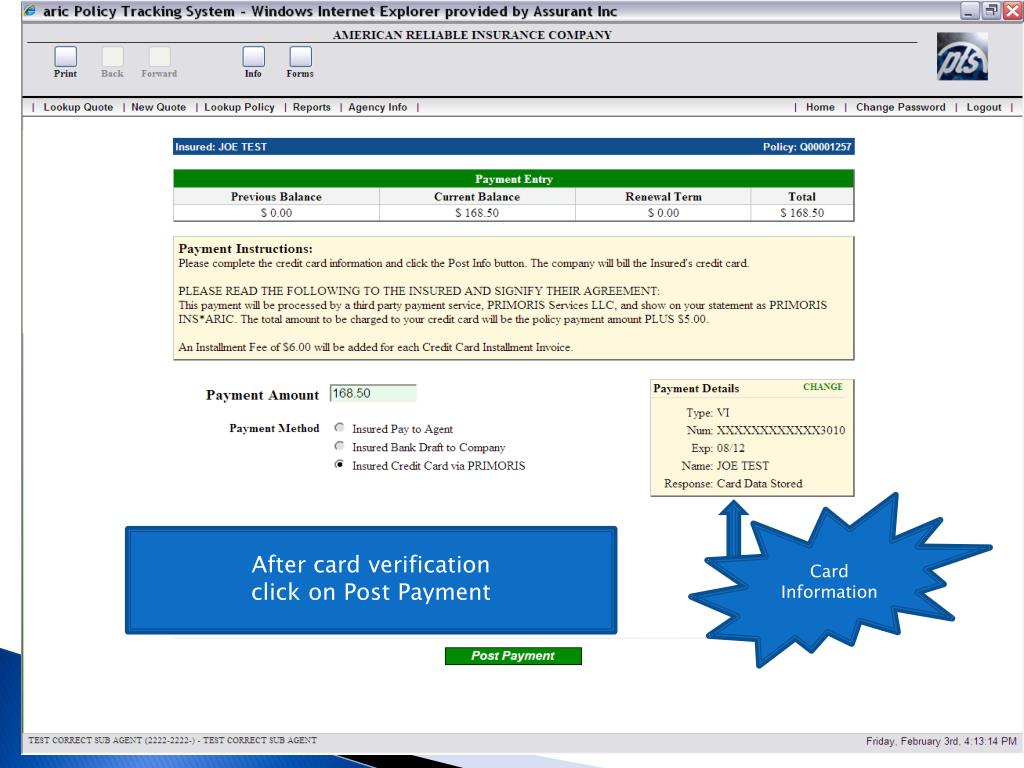Open the New Quote menu
Viewport: 1024px width, 768px height.
tap(159, 107)
